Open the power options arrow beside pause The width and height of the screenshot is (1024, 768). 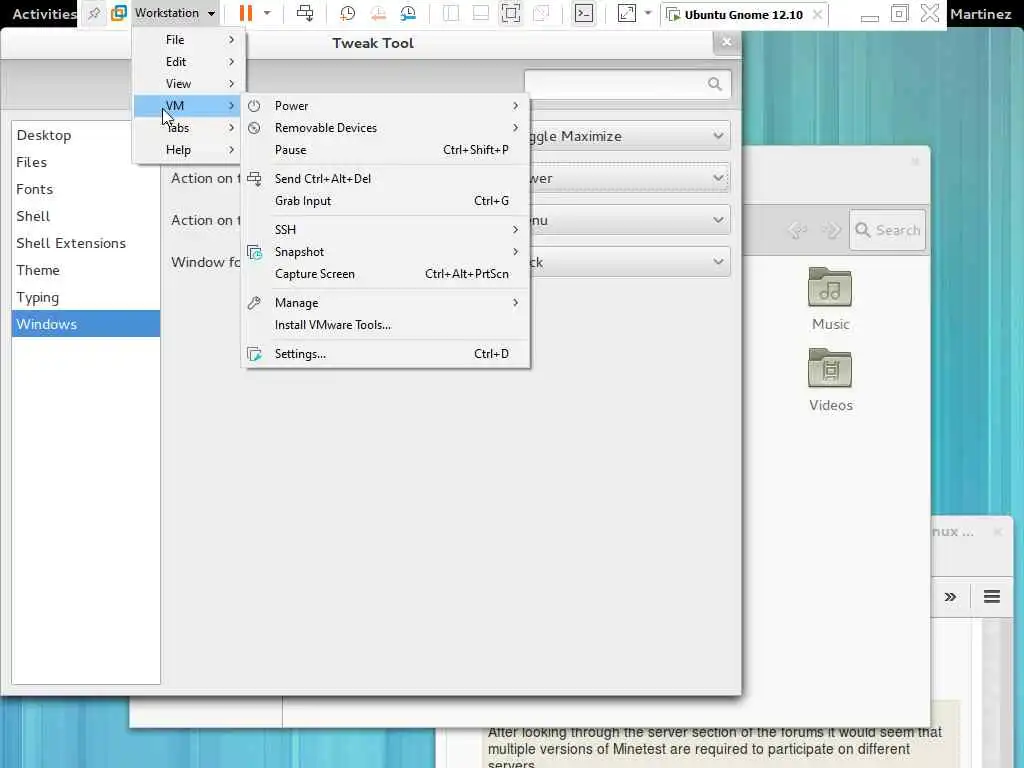267,13
